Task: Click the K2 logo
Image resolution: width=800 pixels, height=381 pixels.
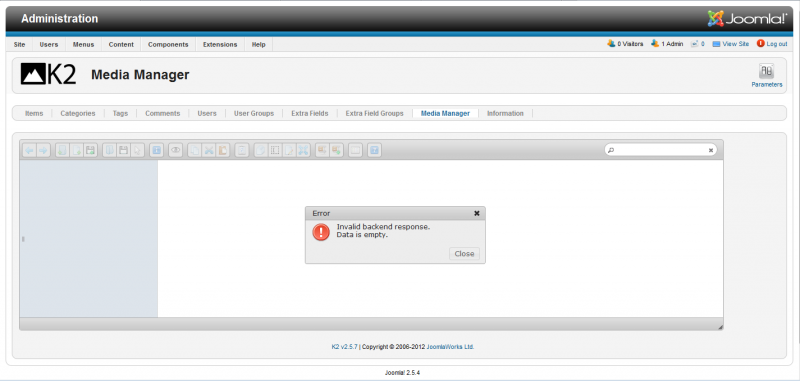Action: click(x=48, y=74)
